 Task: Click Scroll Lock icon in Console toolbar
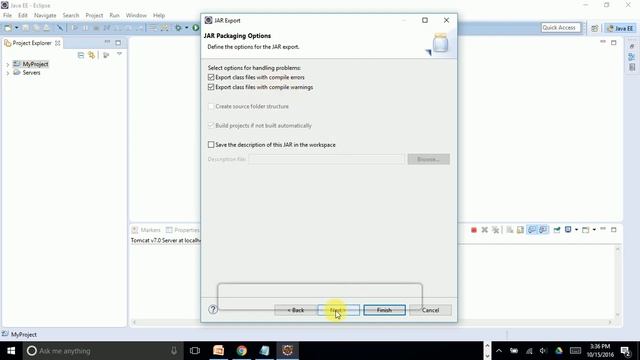(520, 230)
